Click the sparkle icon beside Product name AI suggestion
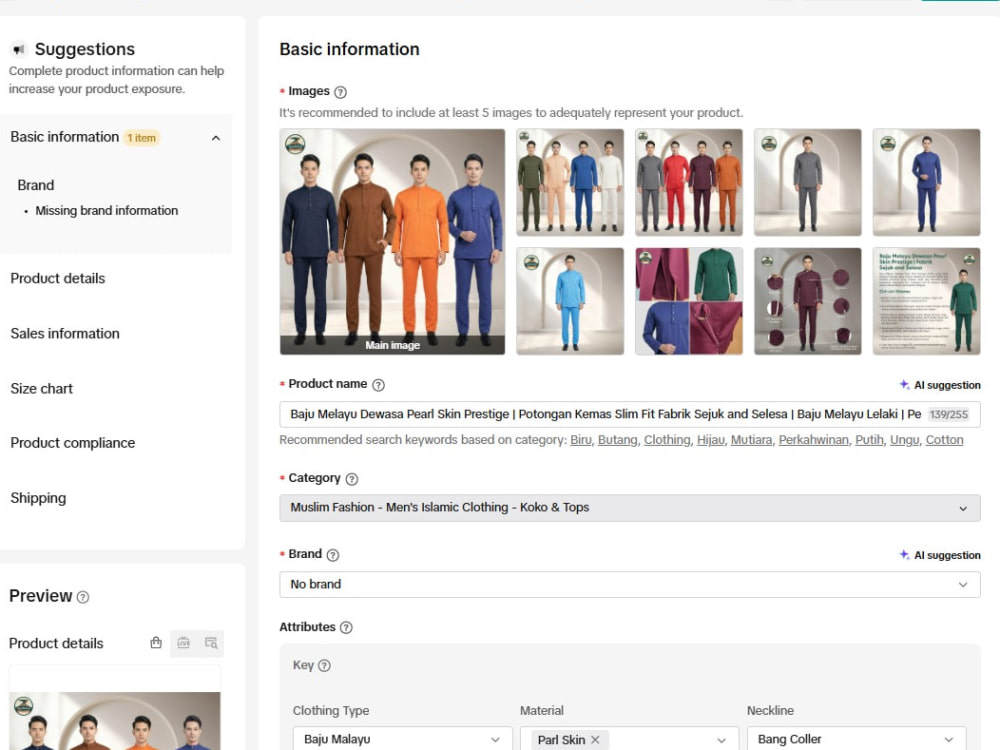This screenshot has width=1000, height=750. (904, 385)
